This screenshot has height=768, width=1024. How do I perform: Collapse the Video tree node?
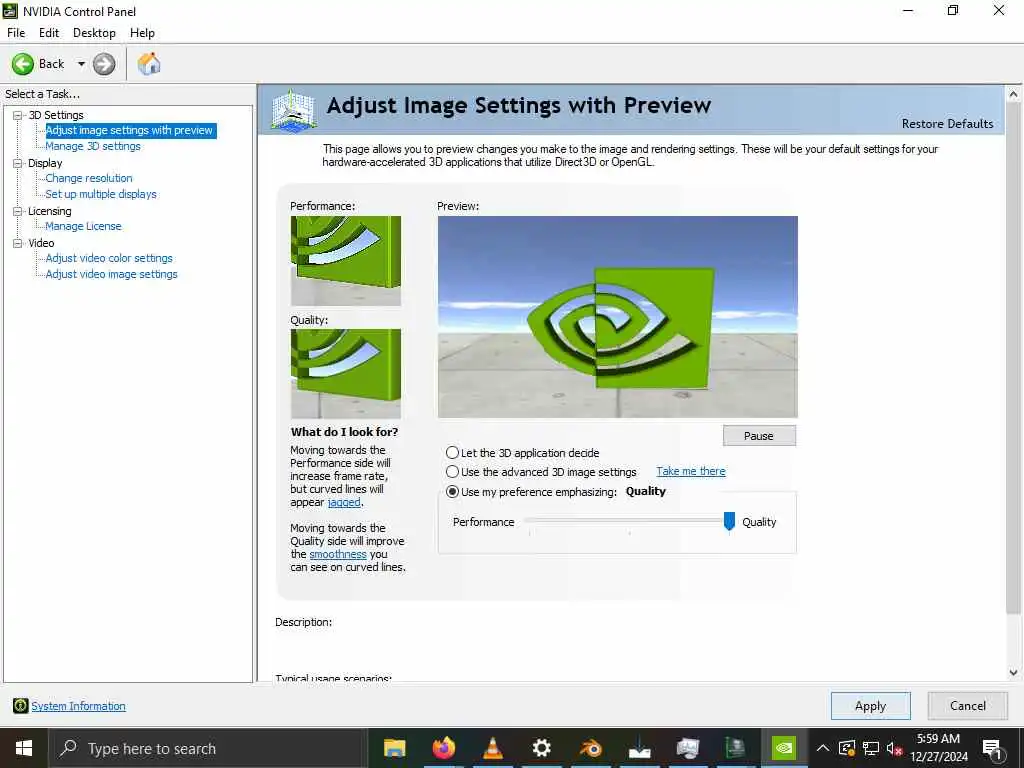18,243
